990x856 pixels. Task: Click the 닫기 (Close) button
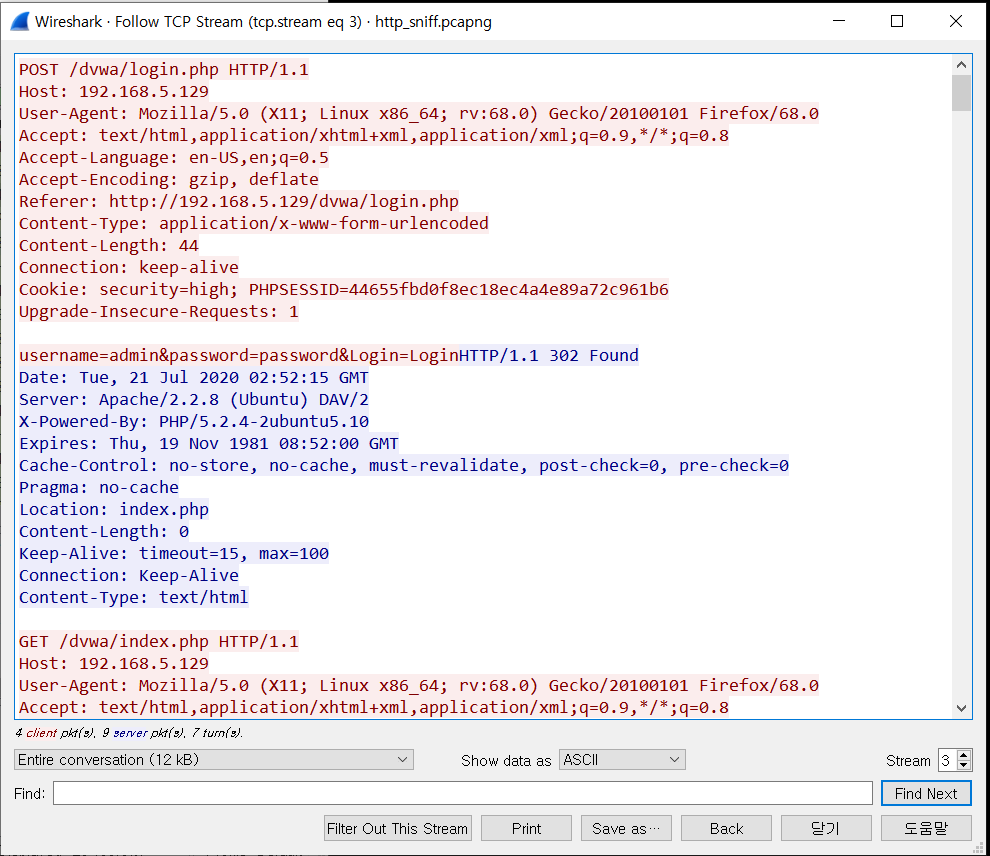pos(826,828)
